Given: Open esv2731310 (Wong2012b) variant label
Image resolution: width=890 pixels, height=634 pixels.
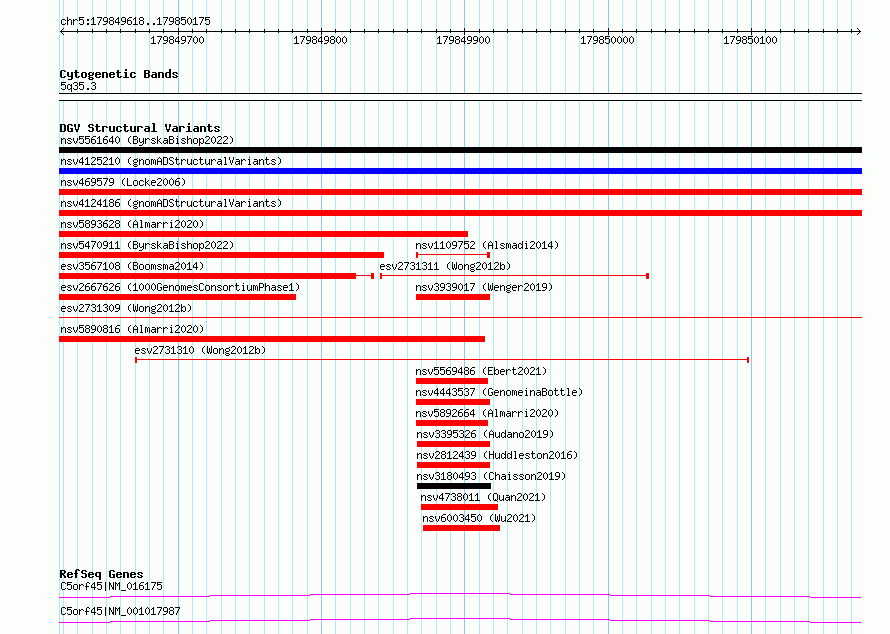Looking at the screenshot, I should click(200, 350).
